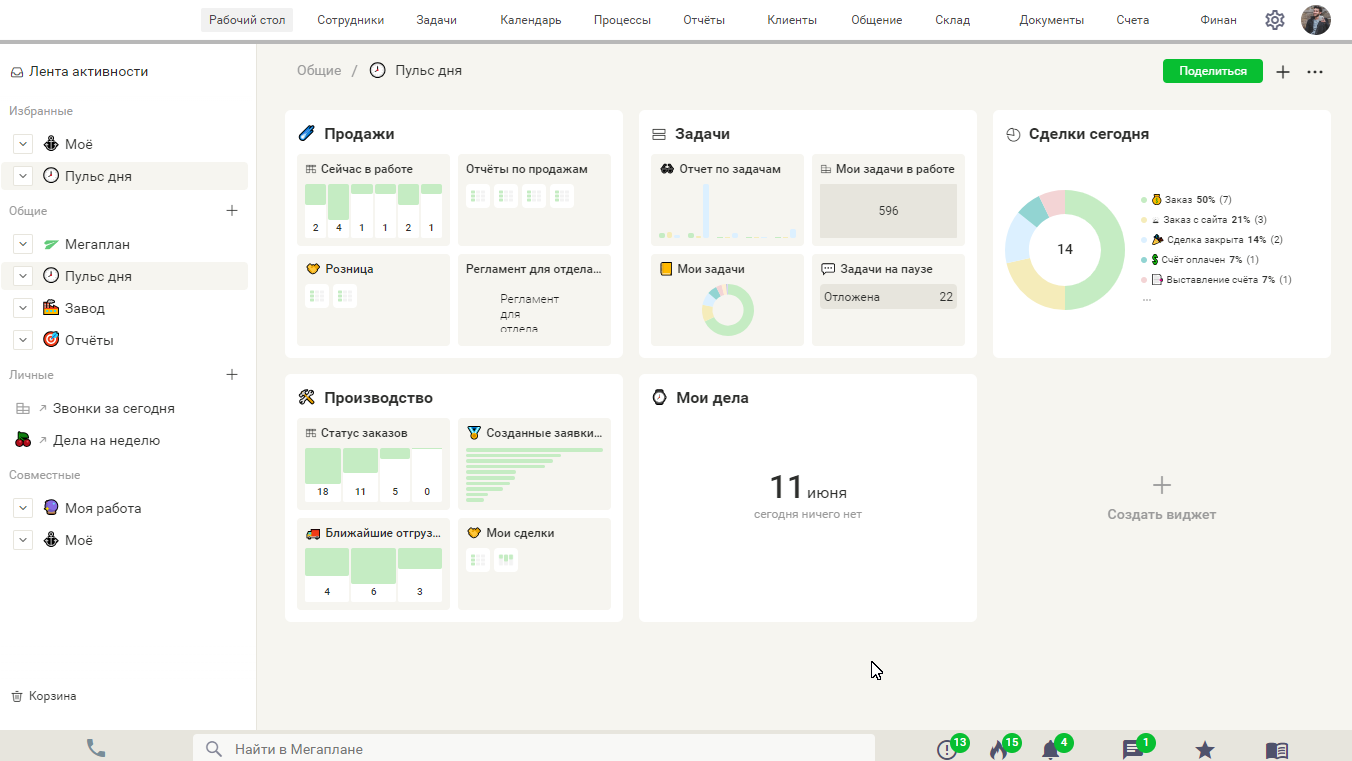The height and width of the screenshot is (761, 1352).
Task: Click the alerts exclamation icon
Action: coord(946,749)
